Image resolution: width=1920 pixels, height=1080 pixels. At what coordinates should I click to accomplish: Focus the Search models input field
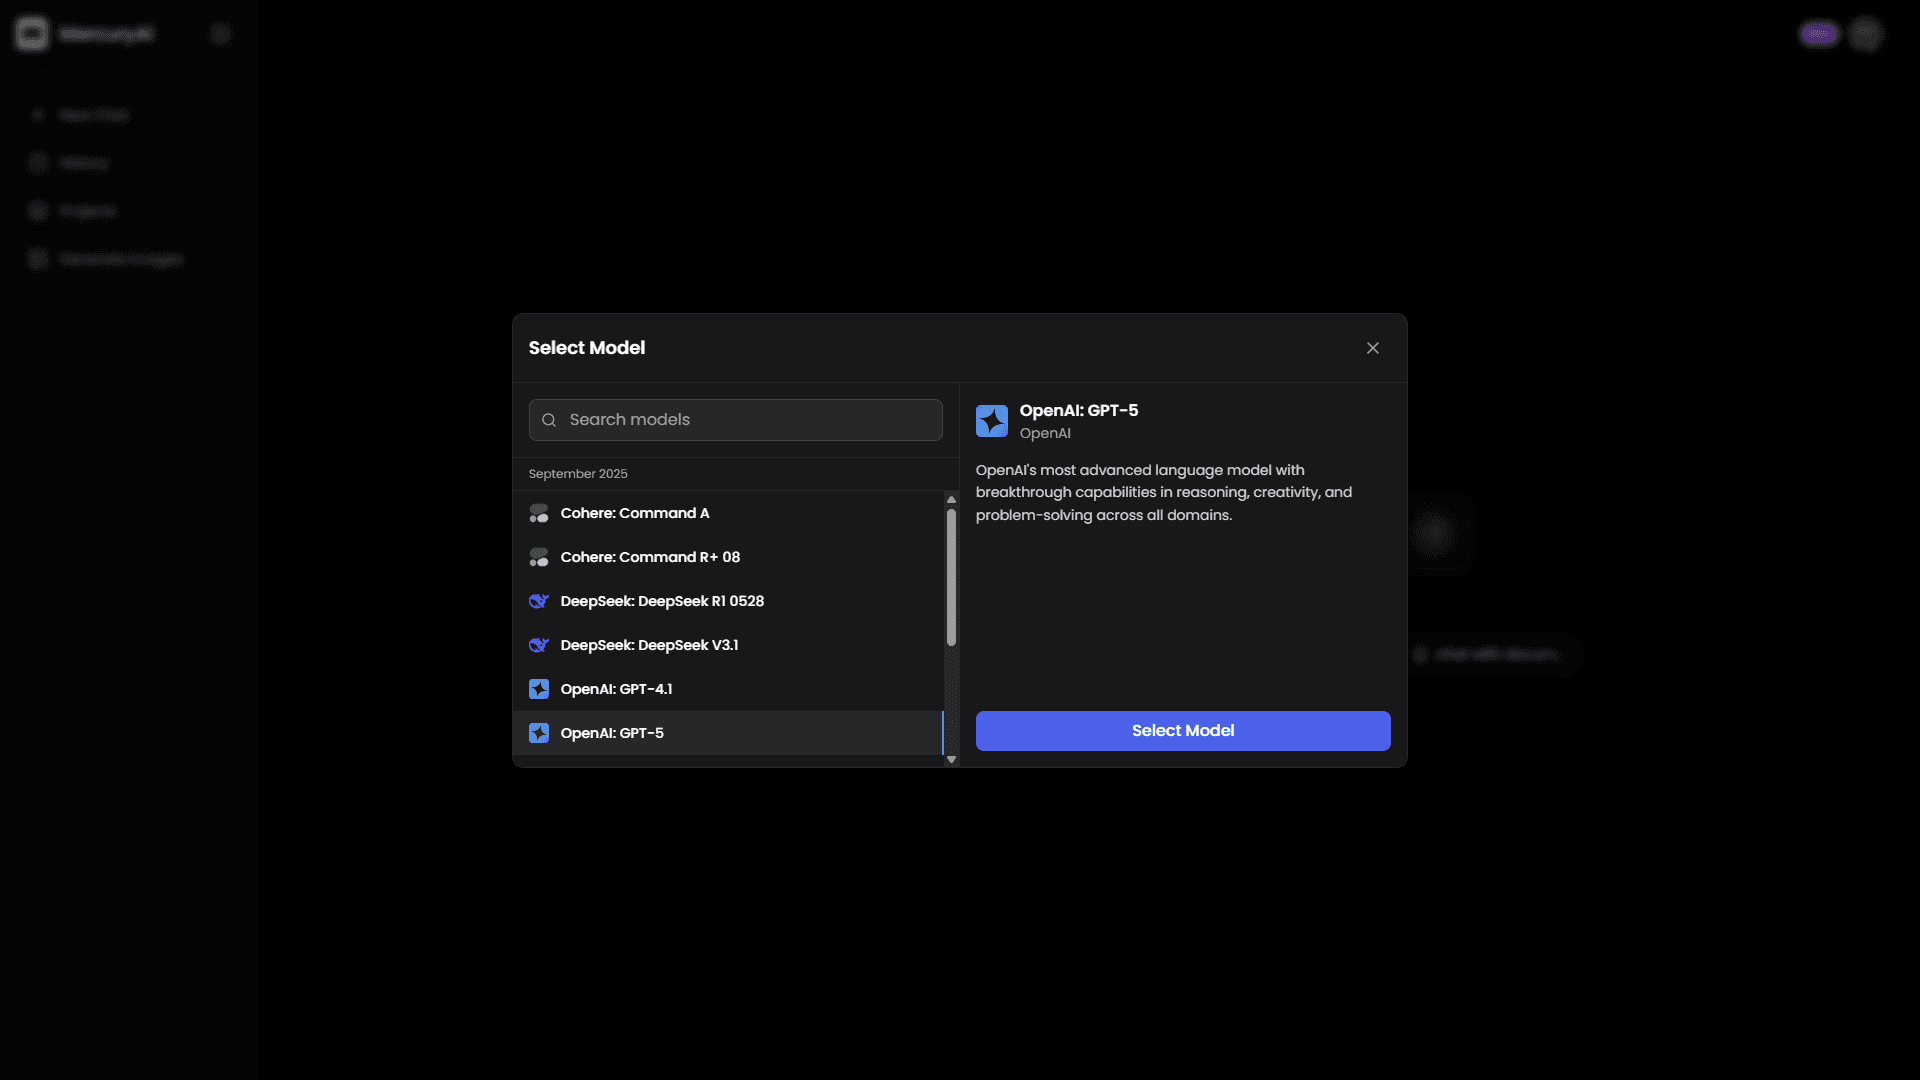tap(736, 420)
